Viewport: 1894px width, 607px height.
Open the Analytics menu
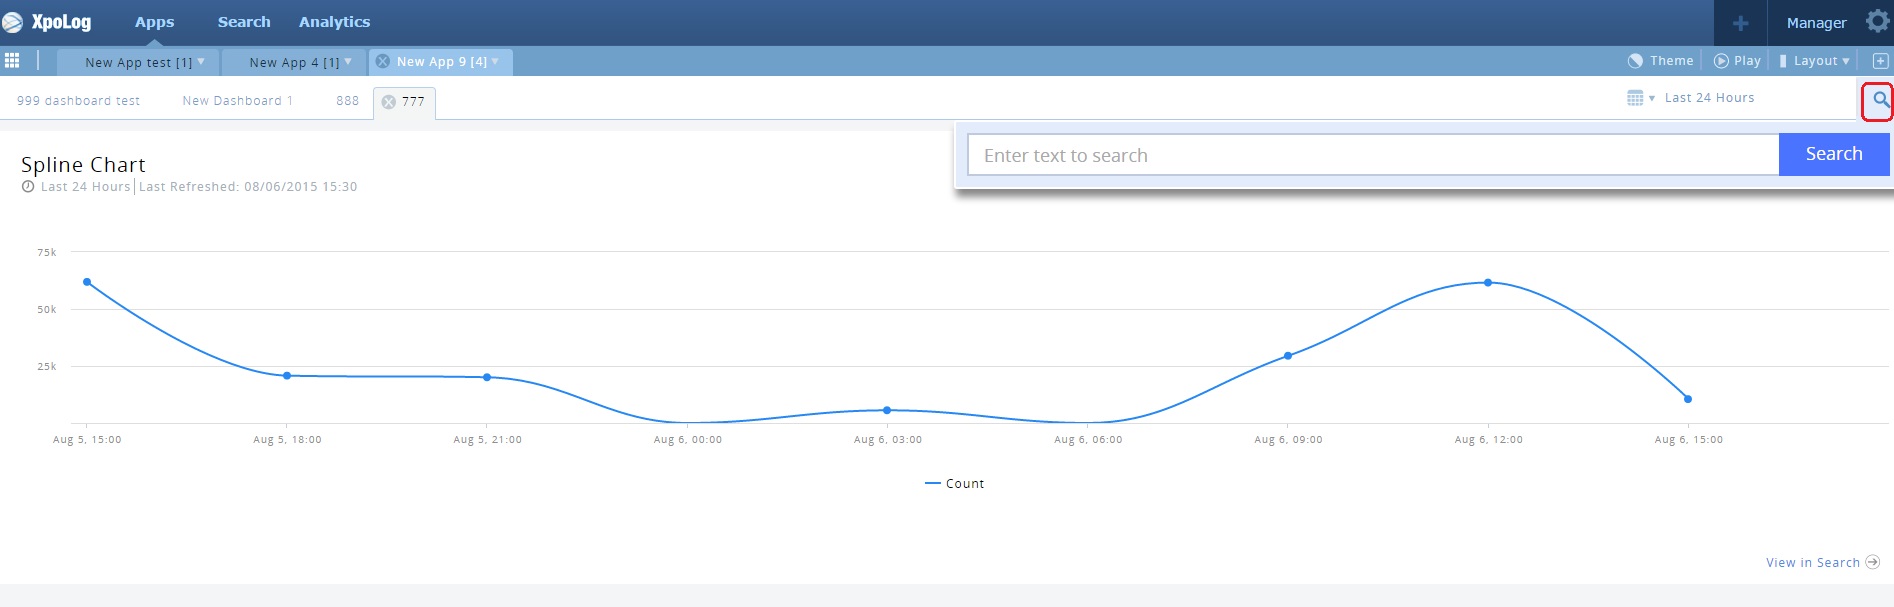point(334,22)
